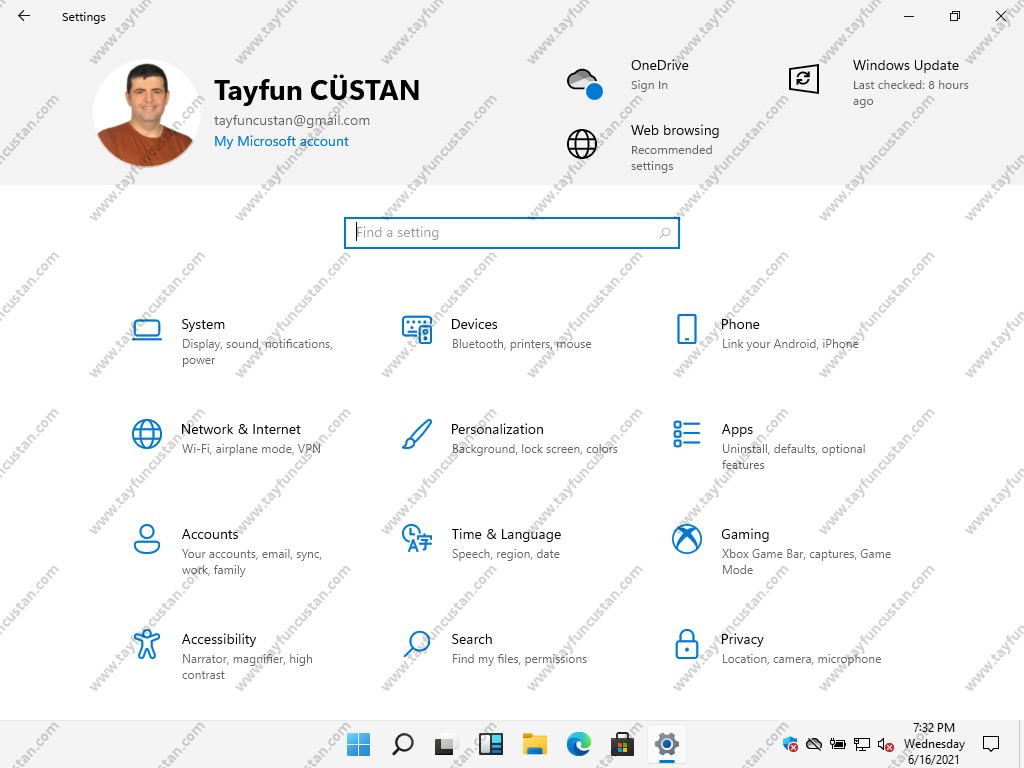
Task: Open My Microsoft account link
Action: pos(281,141)
